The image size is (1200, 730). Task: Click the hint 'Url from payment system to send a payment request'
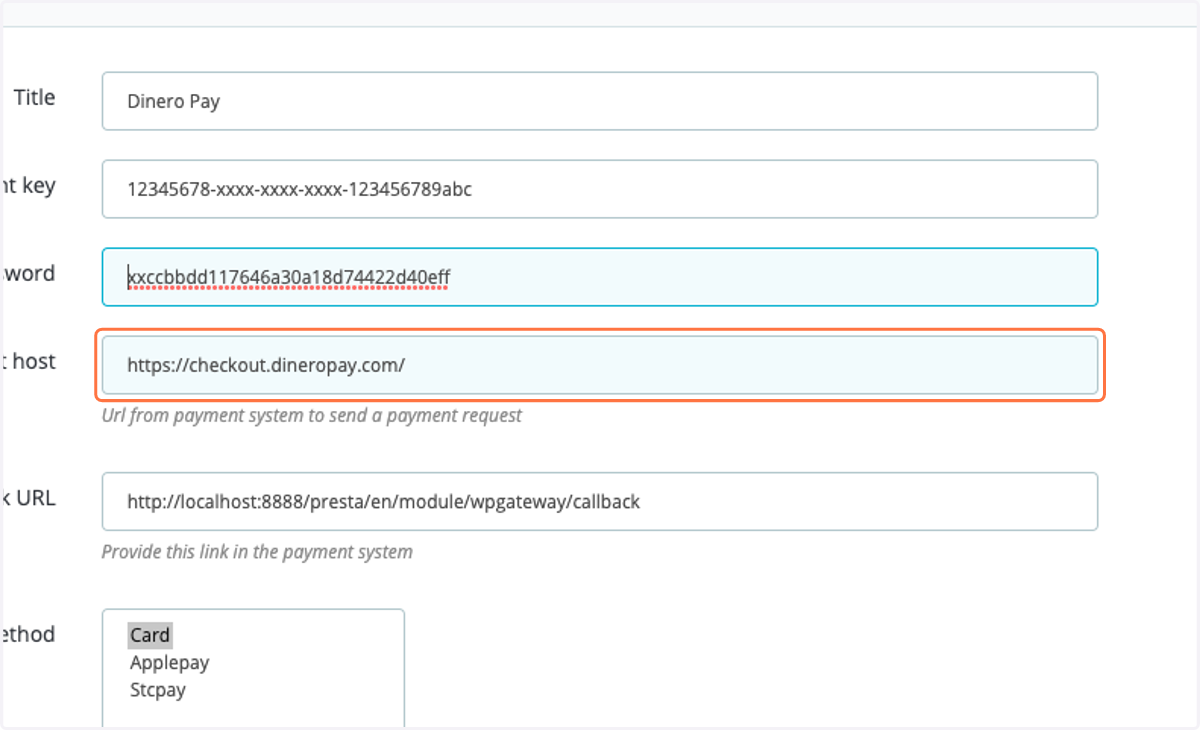[312, 415]
